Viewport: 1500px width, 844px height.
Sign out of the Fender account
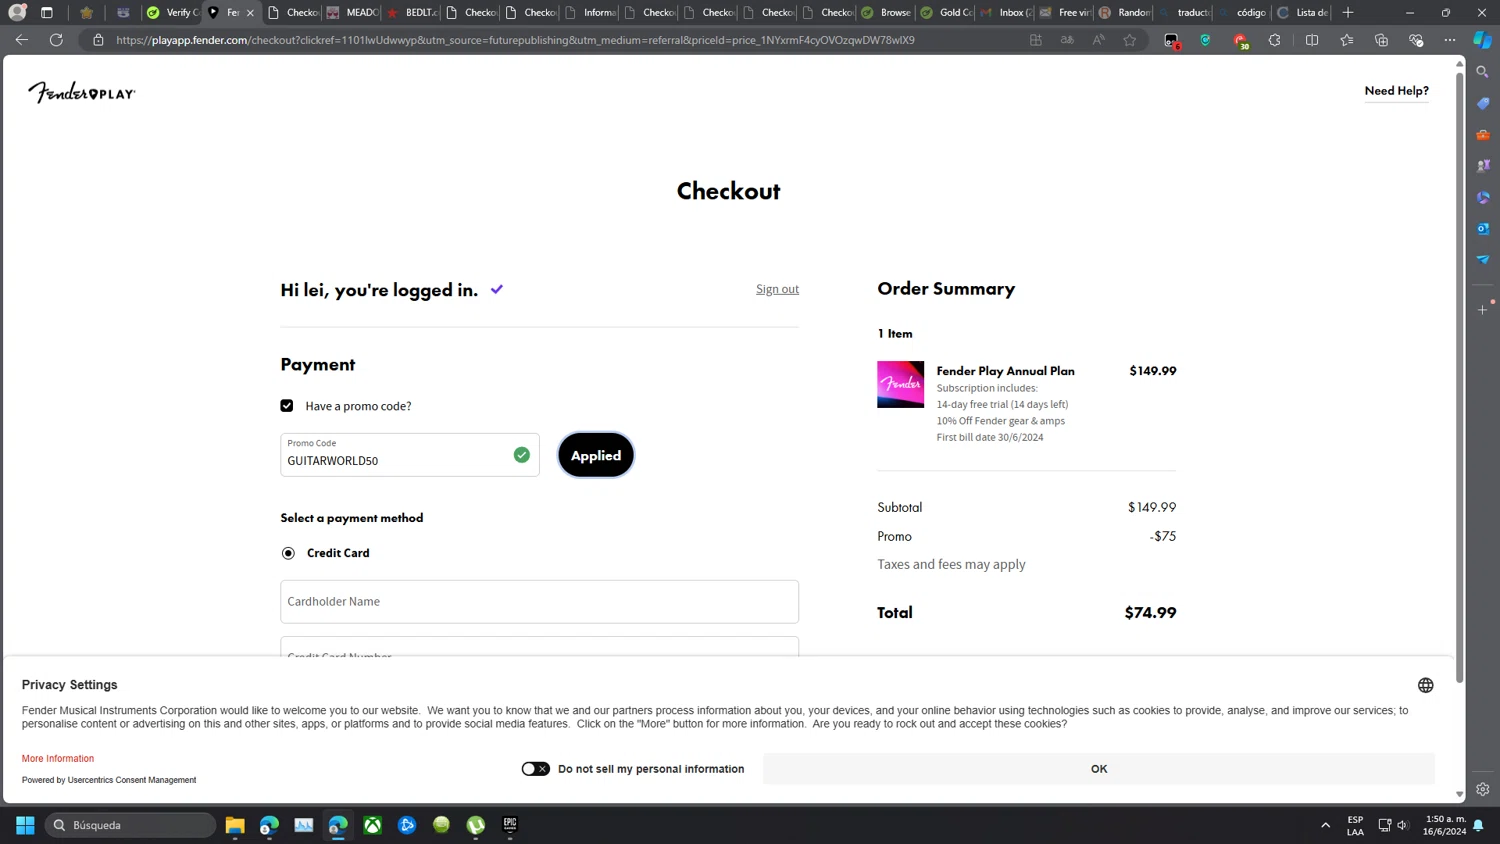tap(777, 289)
